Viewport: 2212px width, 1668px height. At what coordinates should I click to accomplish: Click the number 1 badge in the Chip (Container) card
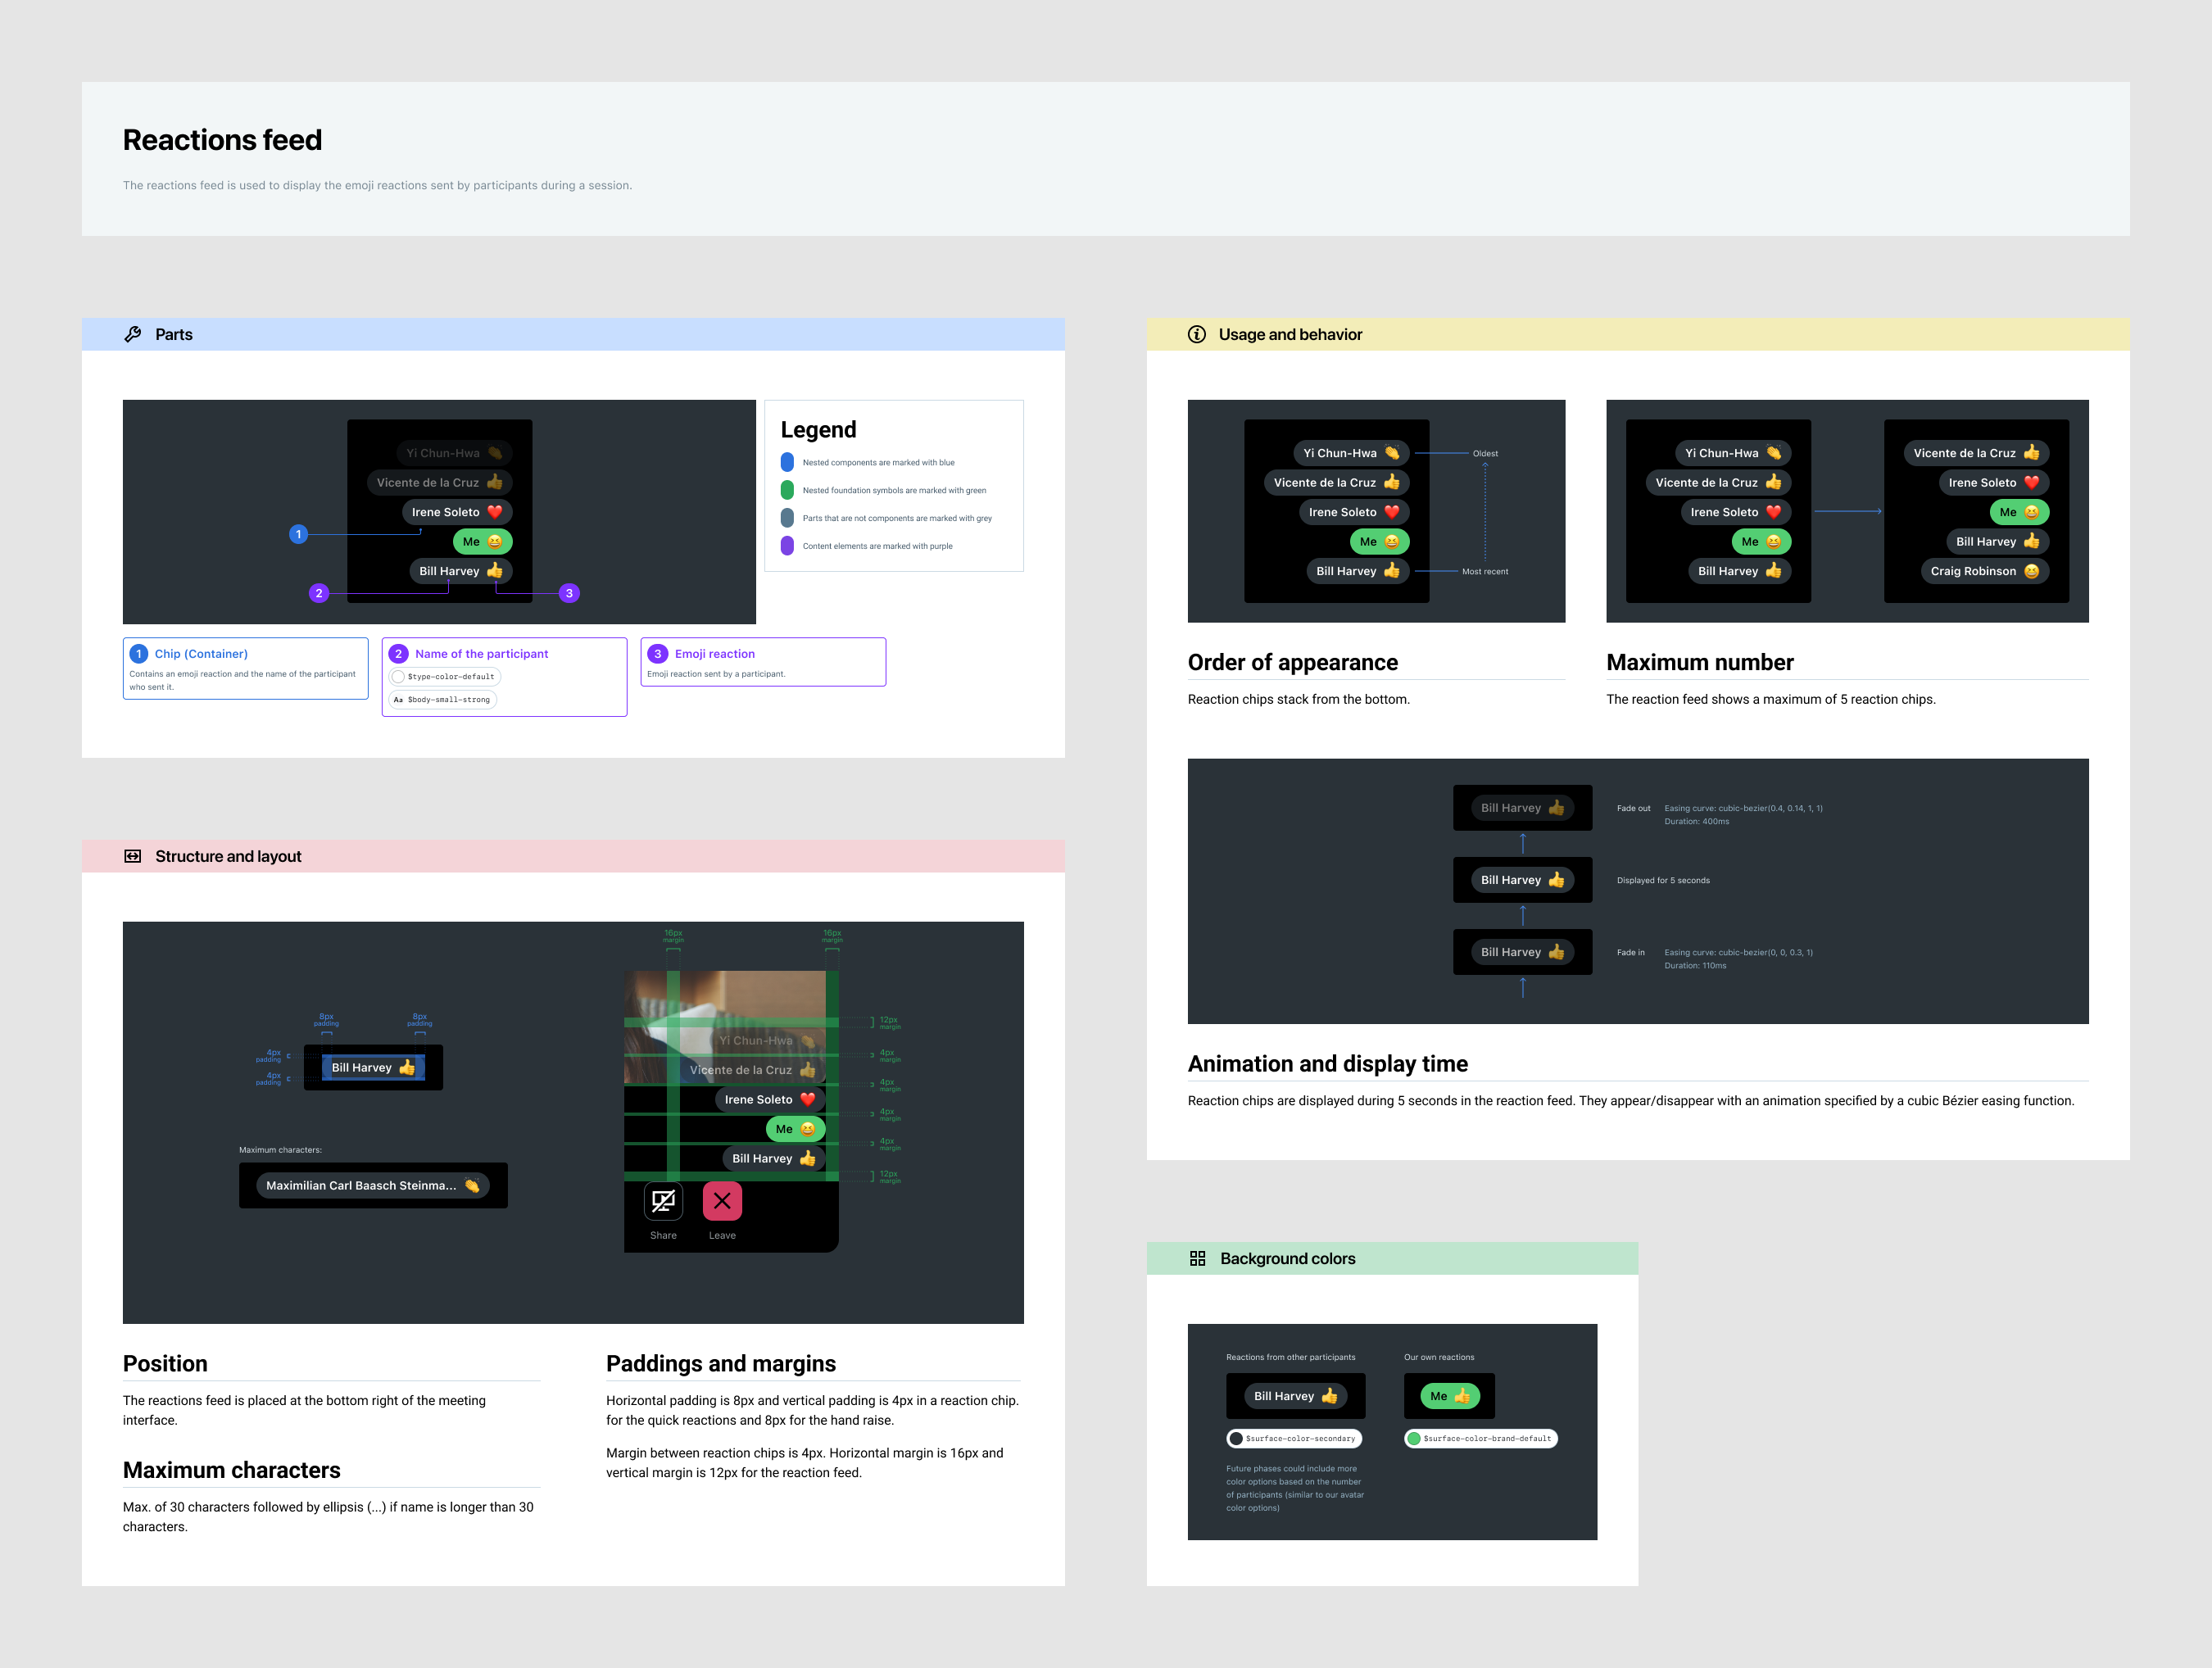[x=139, y=654]
